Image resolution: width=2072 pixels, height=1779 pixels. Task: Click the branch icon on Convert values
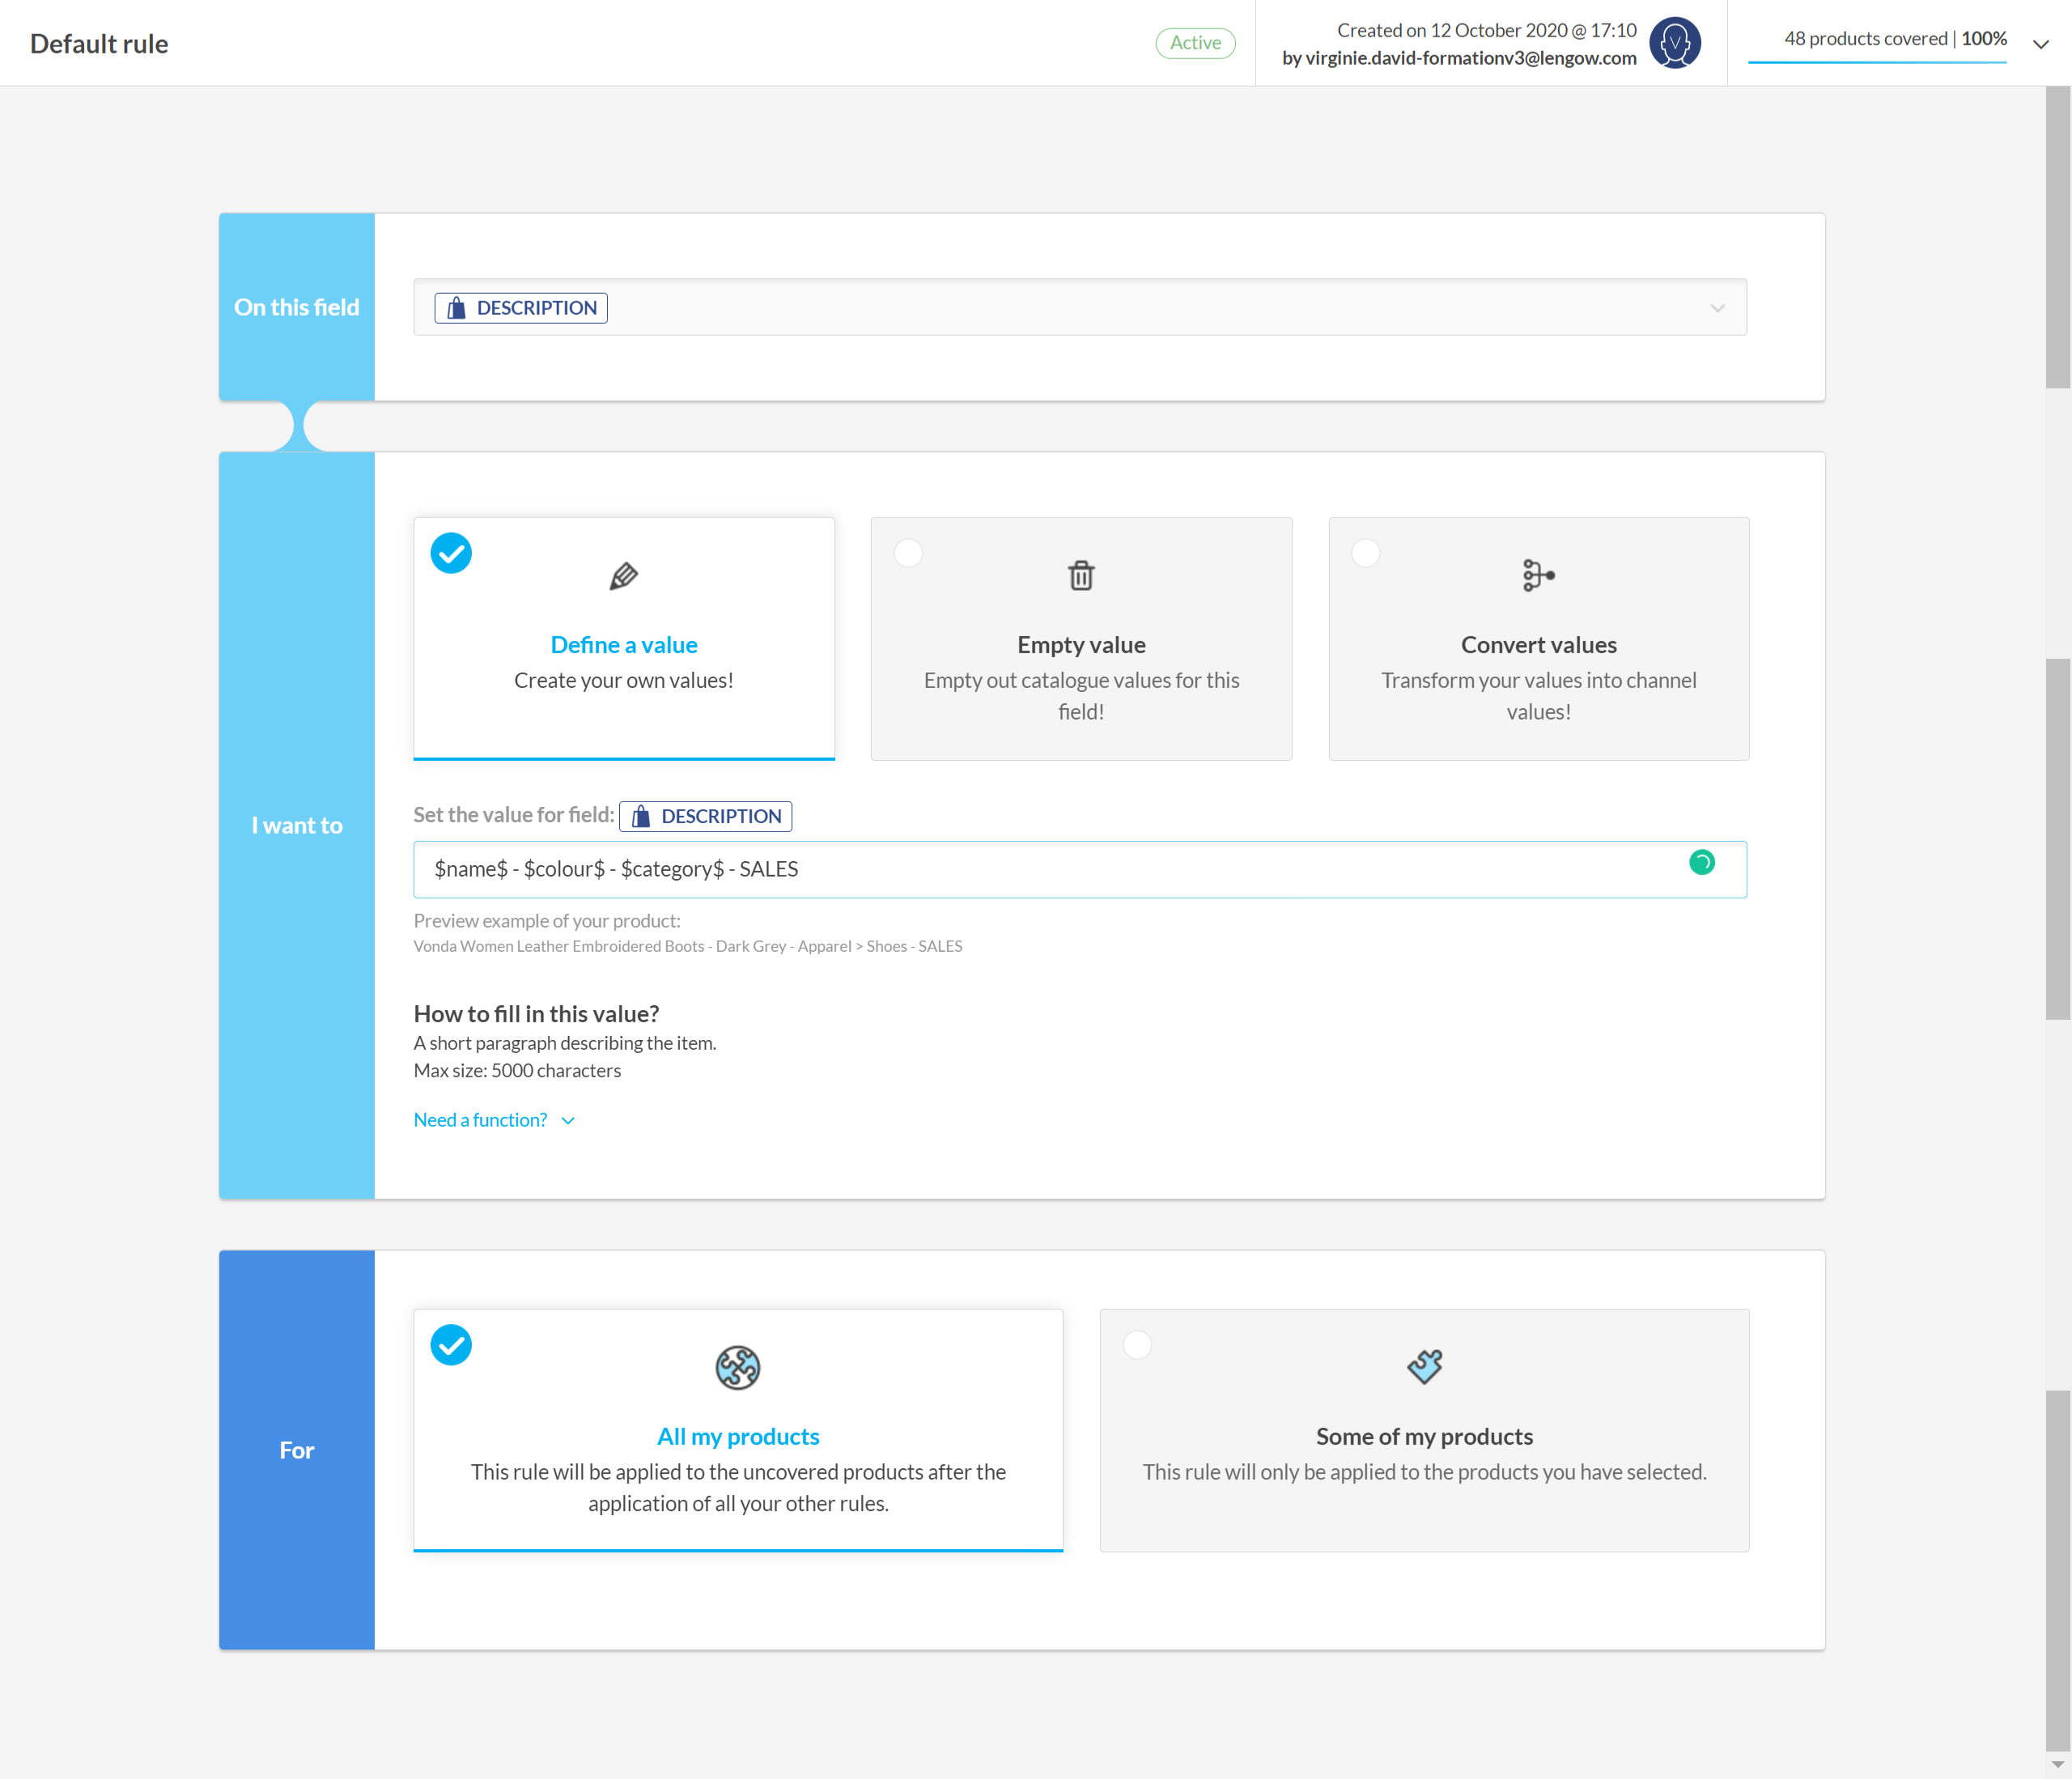(x=1538, y=576)
